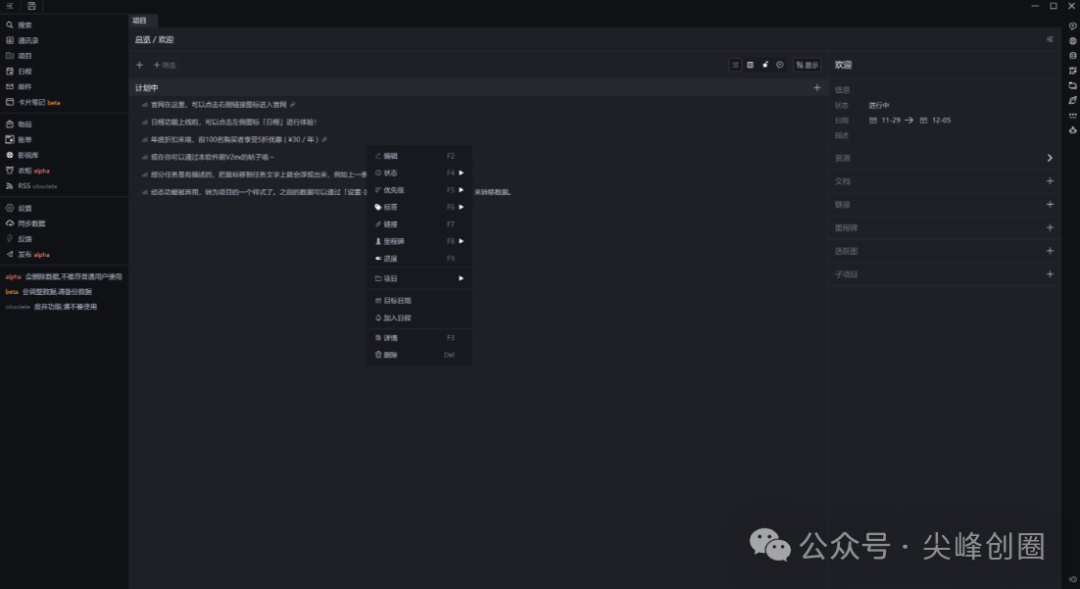Screen dimensions: 1080x589
Task: Click the save icon in the title bar
Action: pyautogui.click(x=32, y=6)
